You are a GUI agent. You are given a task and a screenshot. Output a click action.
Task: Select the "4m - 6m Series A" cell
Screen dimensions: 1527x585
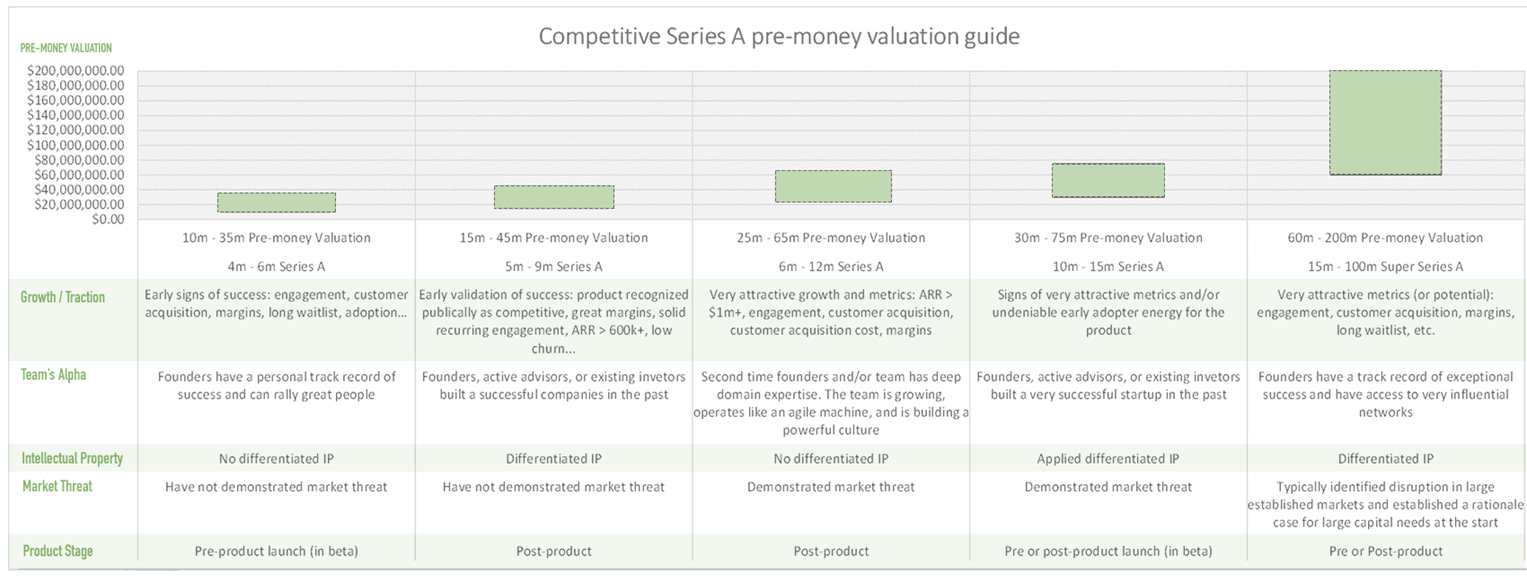[x=276, y=267]
